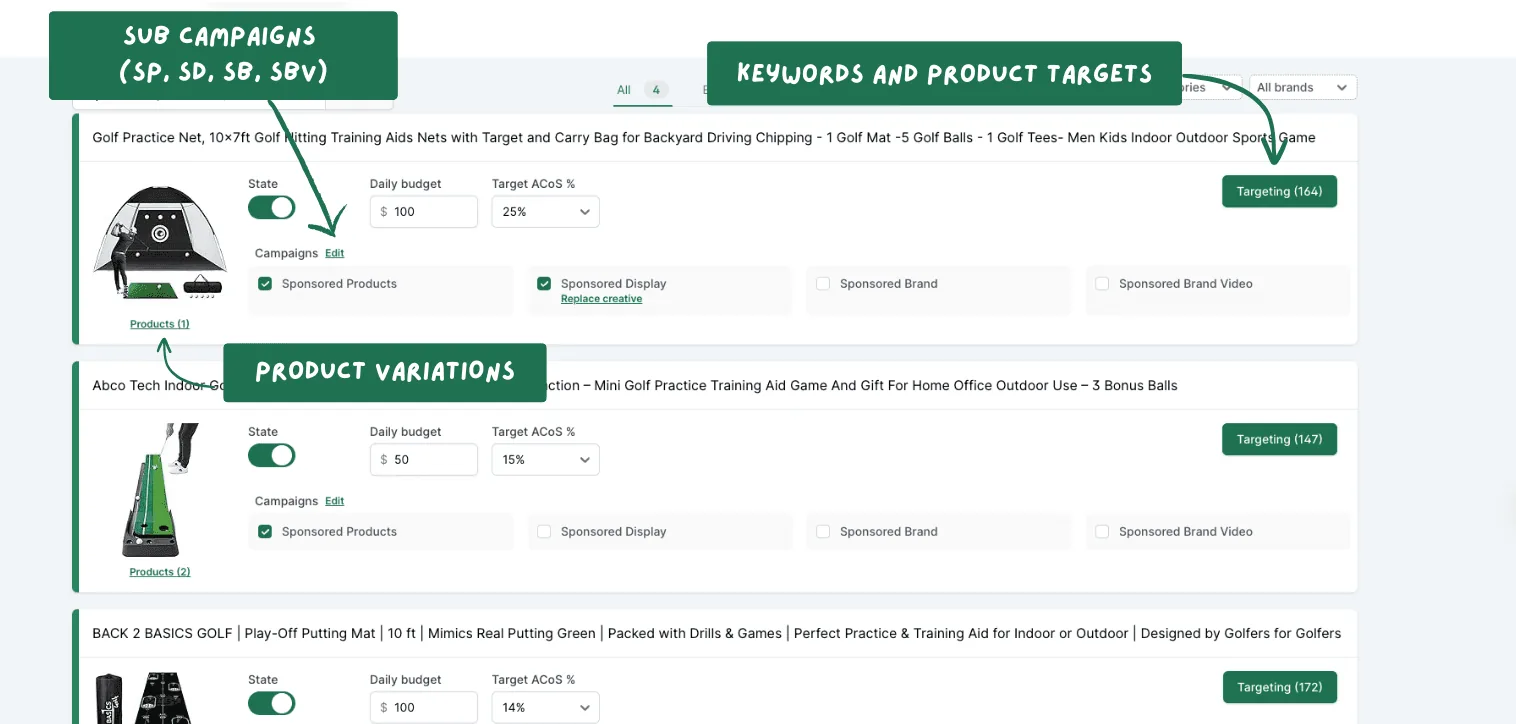Screen dimensions: 1516x724
Task: Click the Daily budget field showing 50
Action: tap(424, 460)
